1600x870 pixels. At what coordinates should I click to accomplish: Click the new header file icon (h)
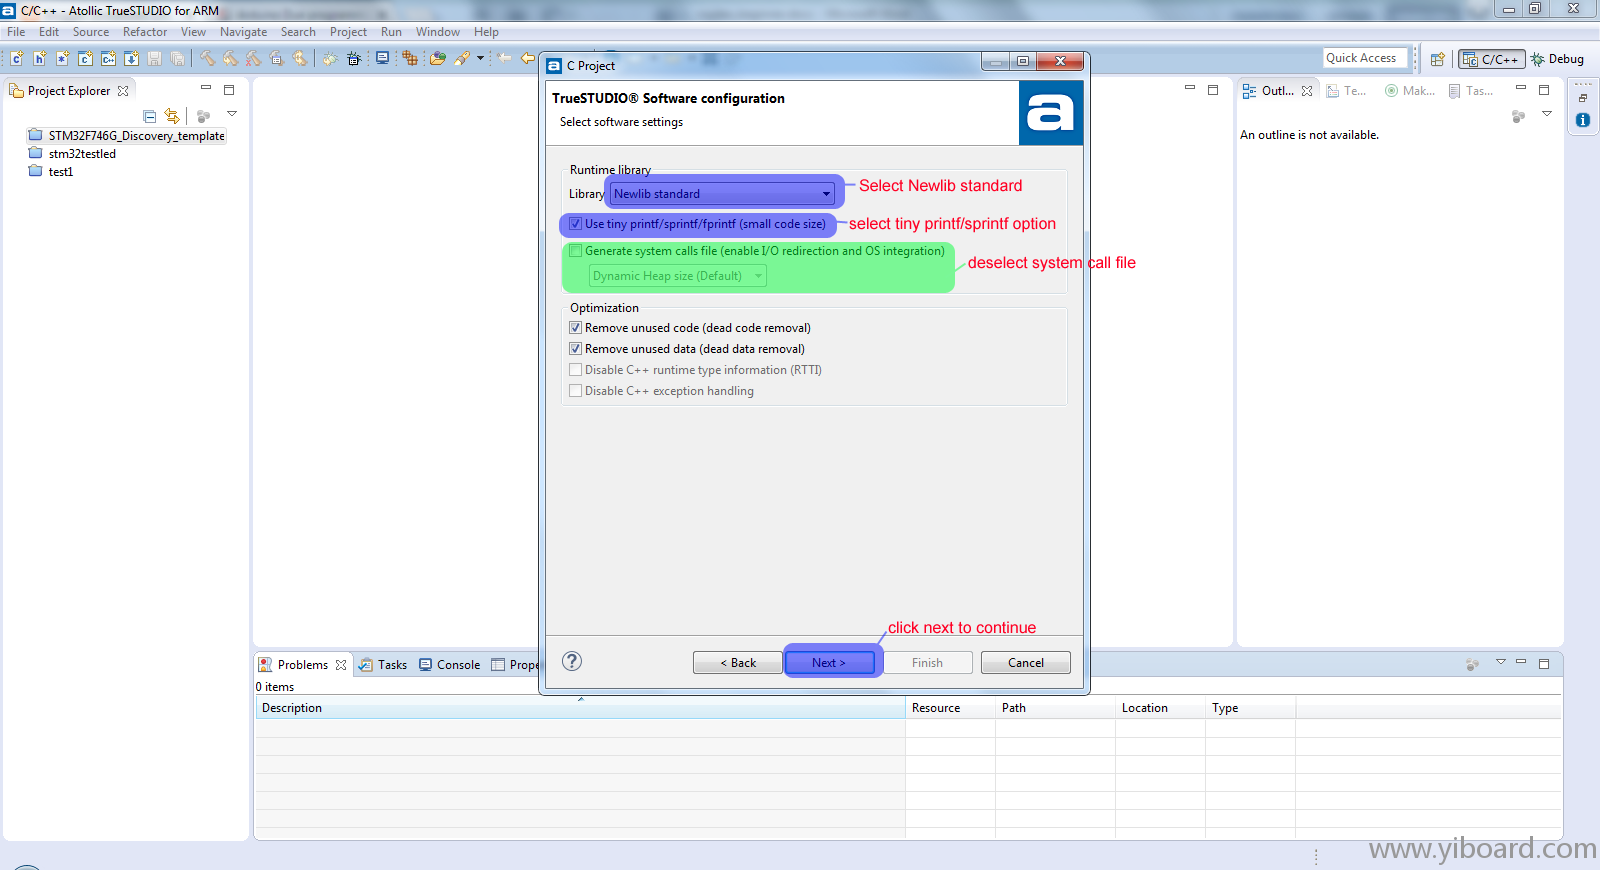[39, 58]
